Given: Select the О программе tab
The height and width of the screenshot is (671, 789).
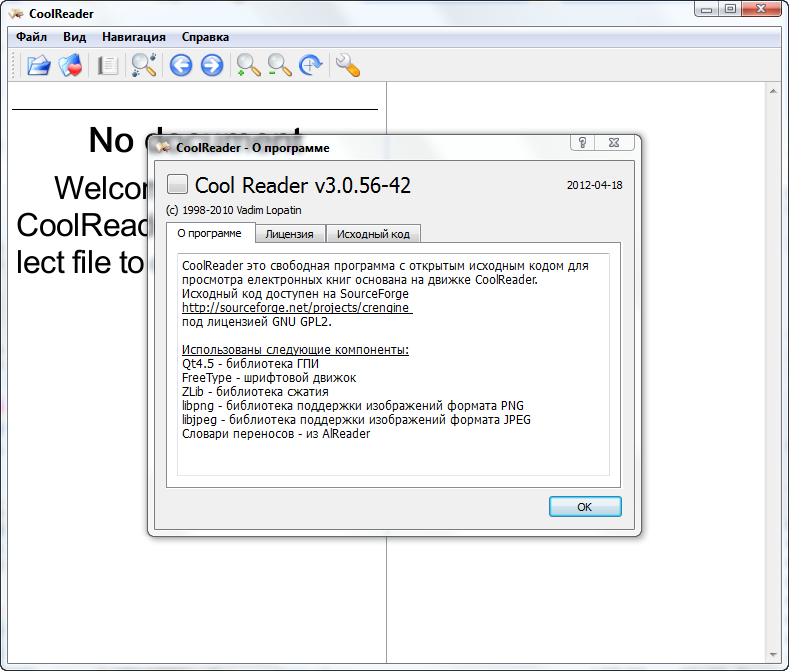Looking at the screenshot, I should (209, 233).
